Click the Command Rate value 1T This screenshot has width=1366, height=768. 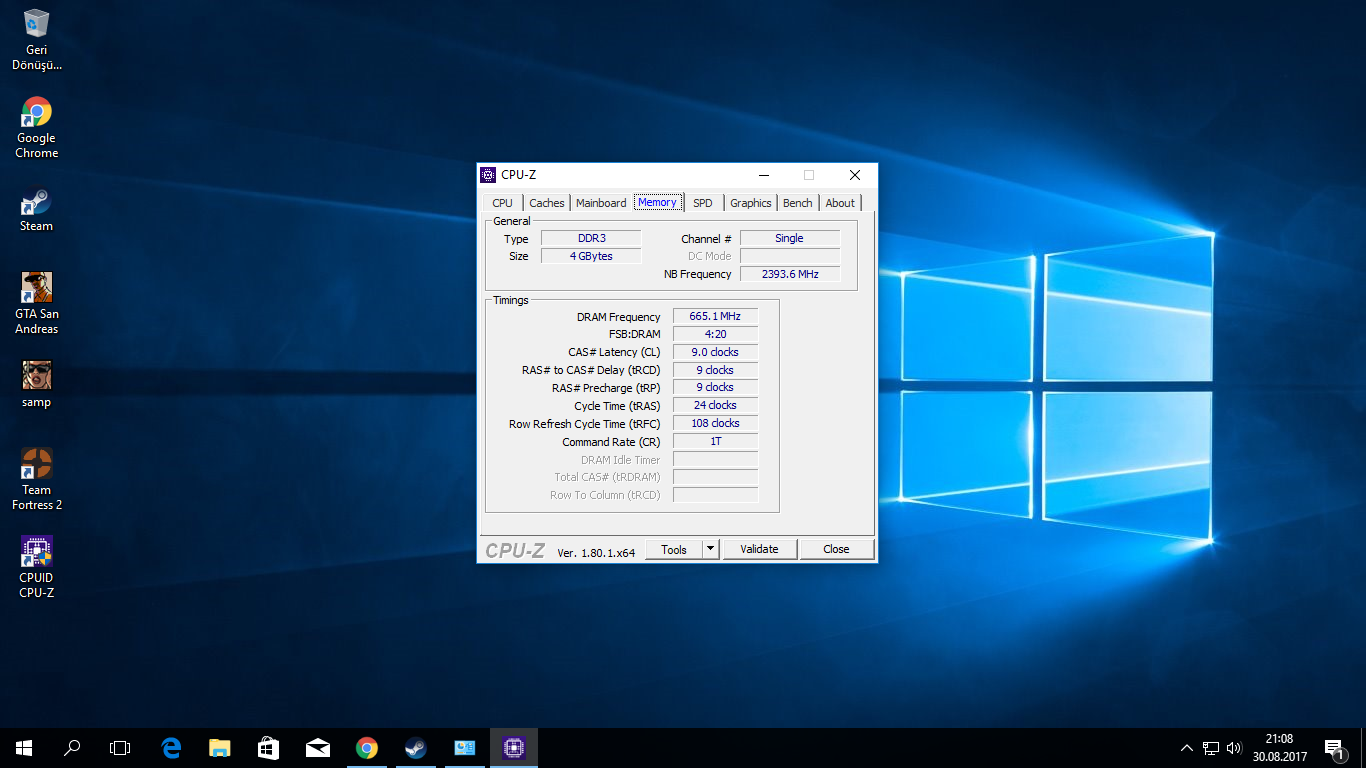715,441
